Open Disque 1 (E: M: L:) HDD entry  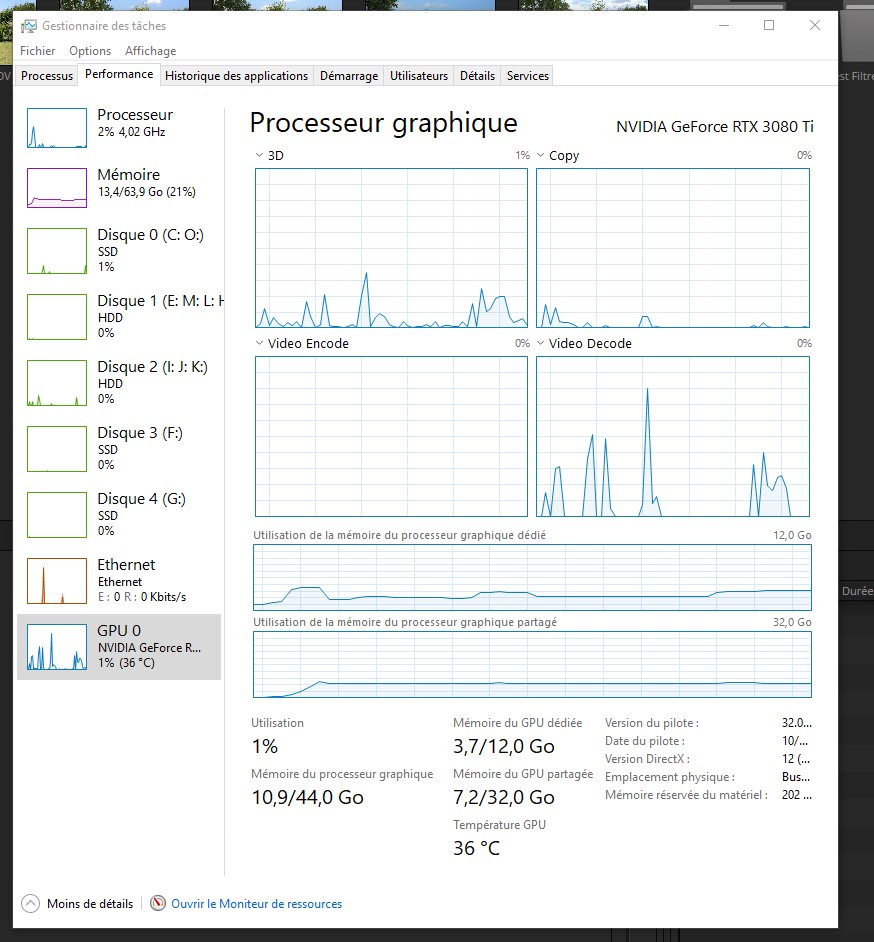point(119,317)
